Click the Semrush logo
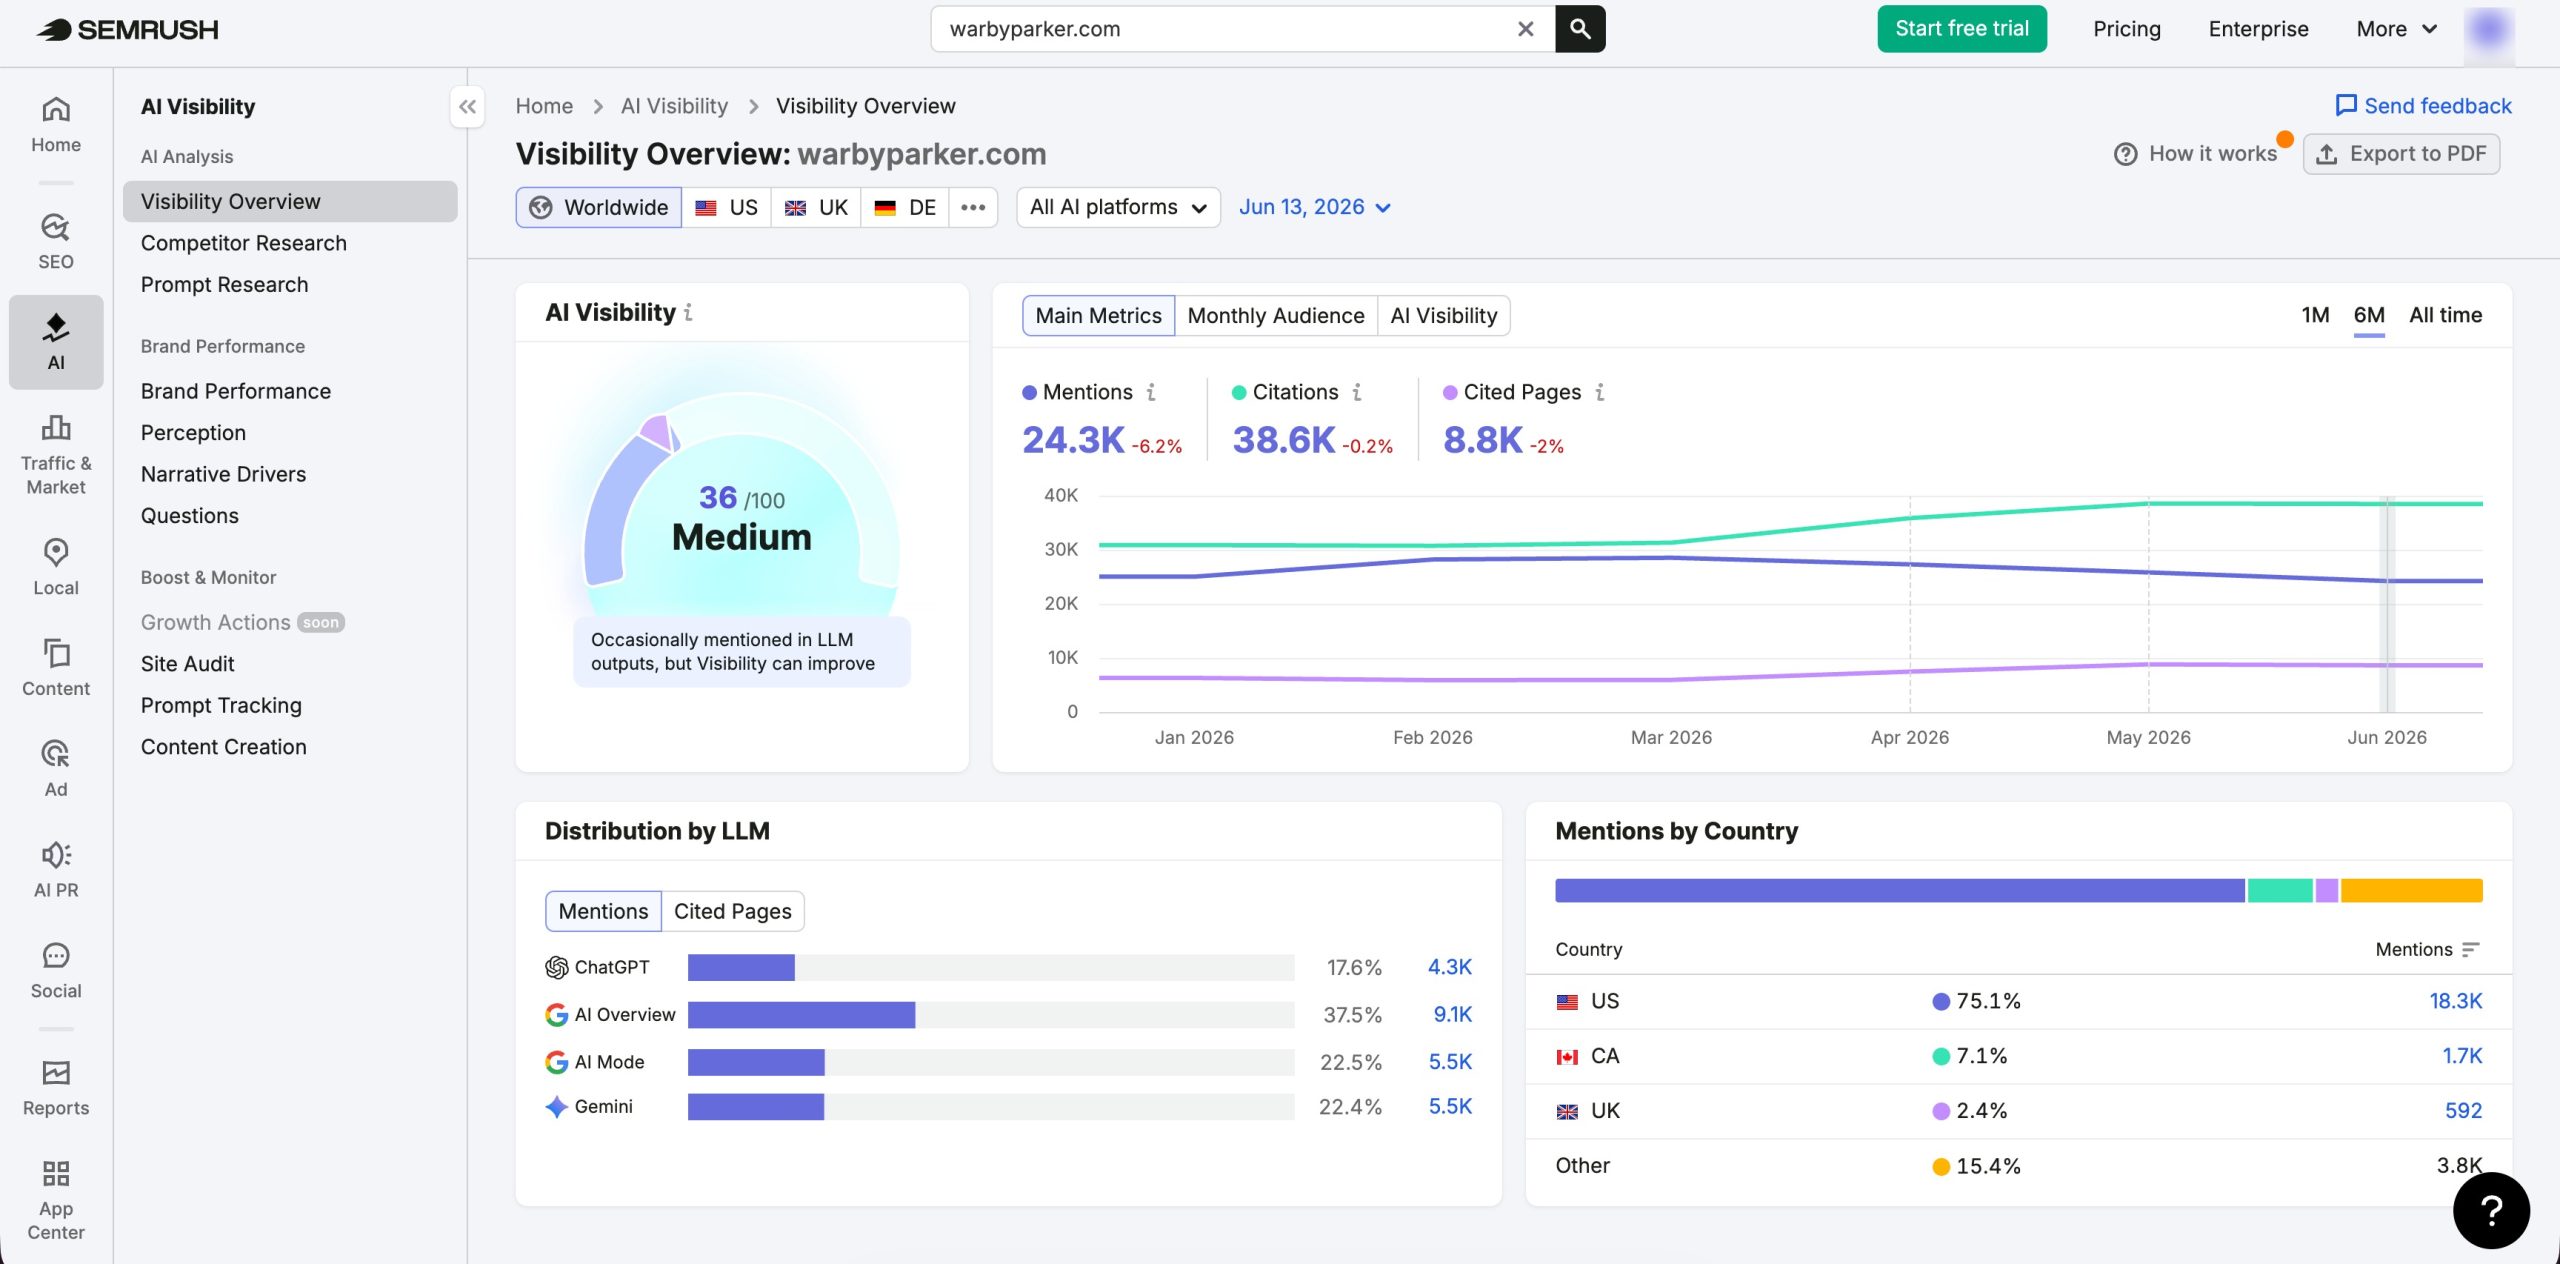This screenshot has height=1264, width=2560. click(127, 29)
